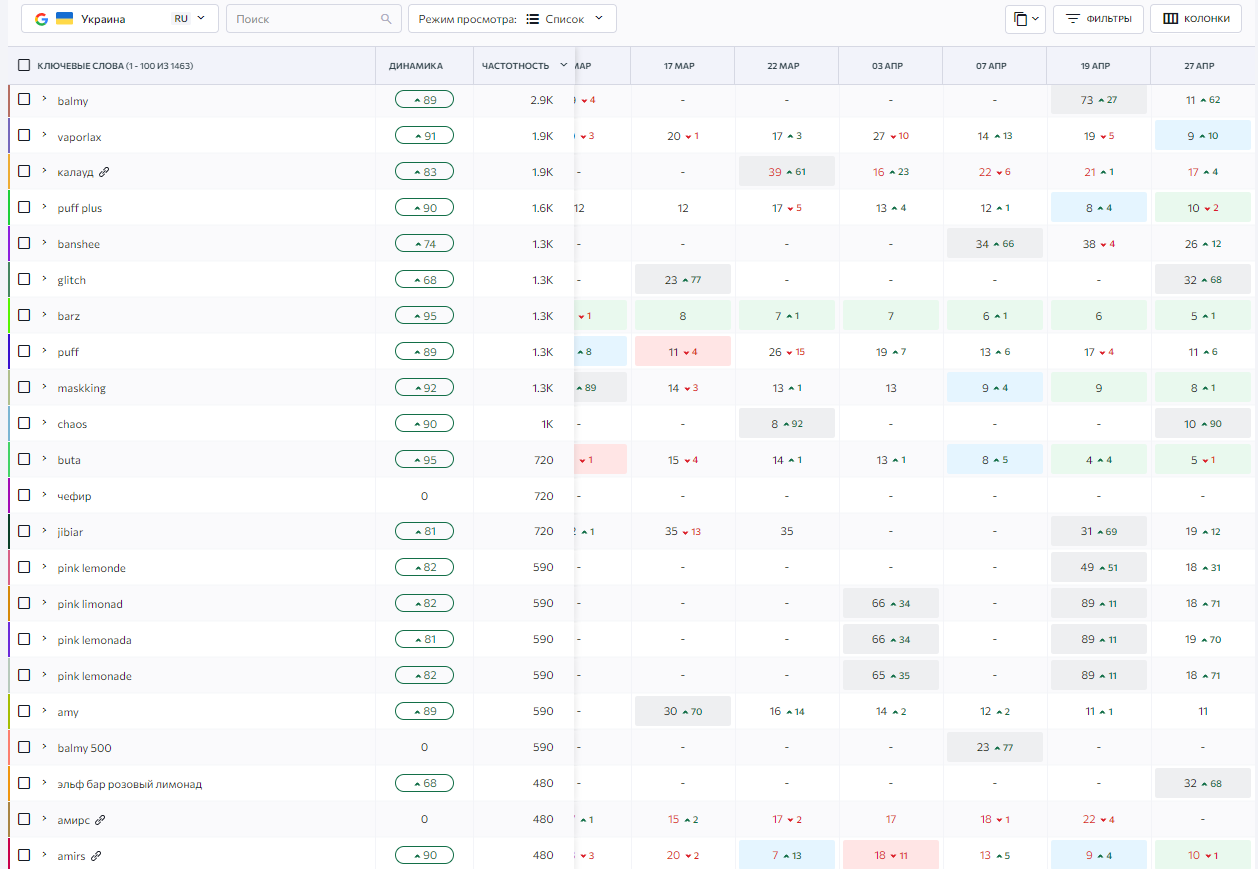The image size is (1258, 869).
Task: Check the chaos keyword checkbox
Action: click(24, 423)
